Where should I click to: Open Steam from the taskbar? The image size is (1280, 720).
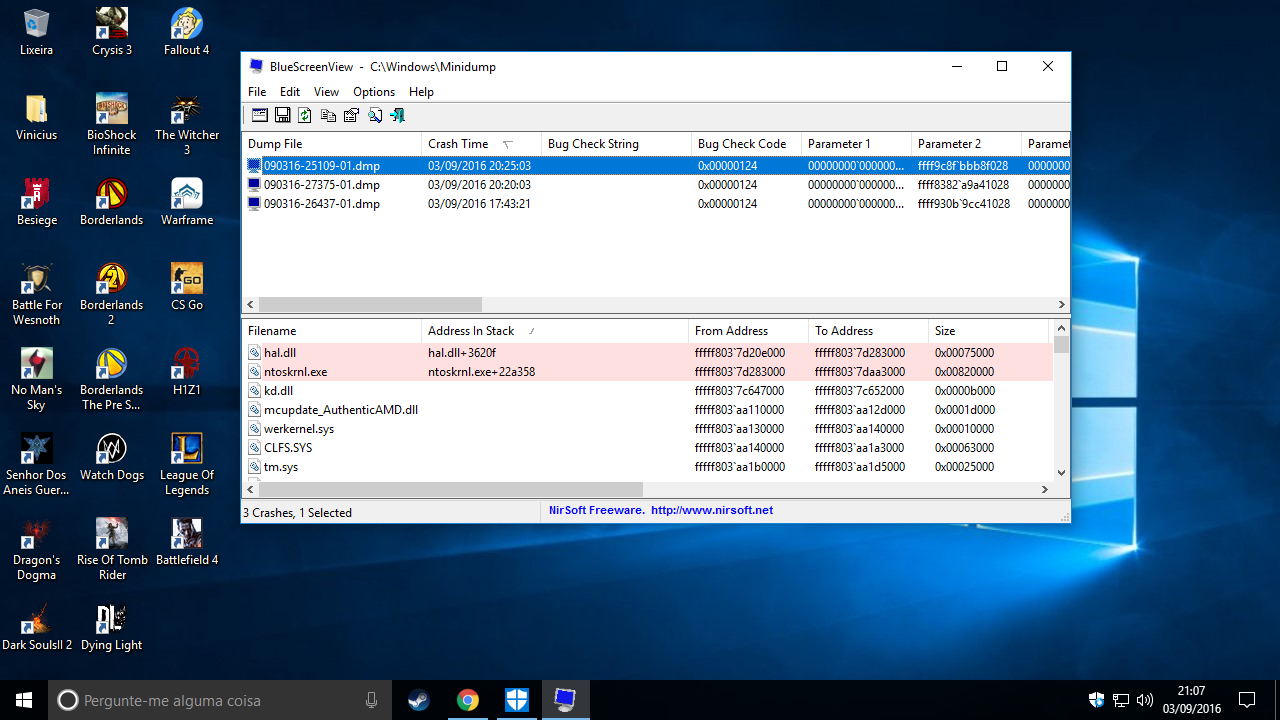[x=419, y=700]
